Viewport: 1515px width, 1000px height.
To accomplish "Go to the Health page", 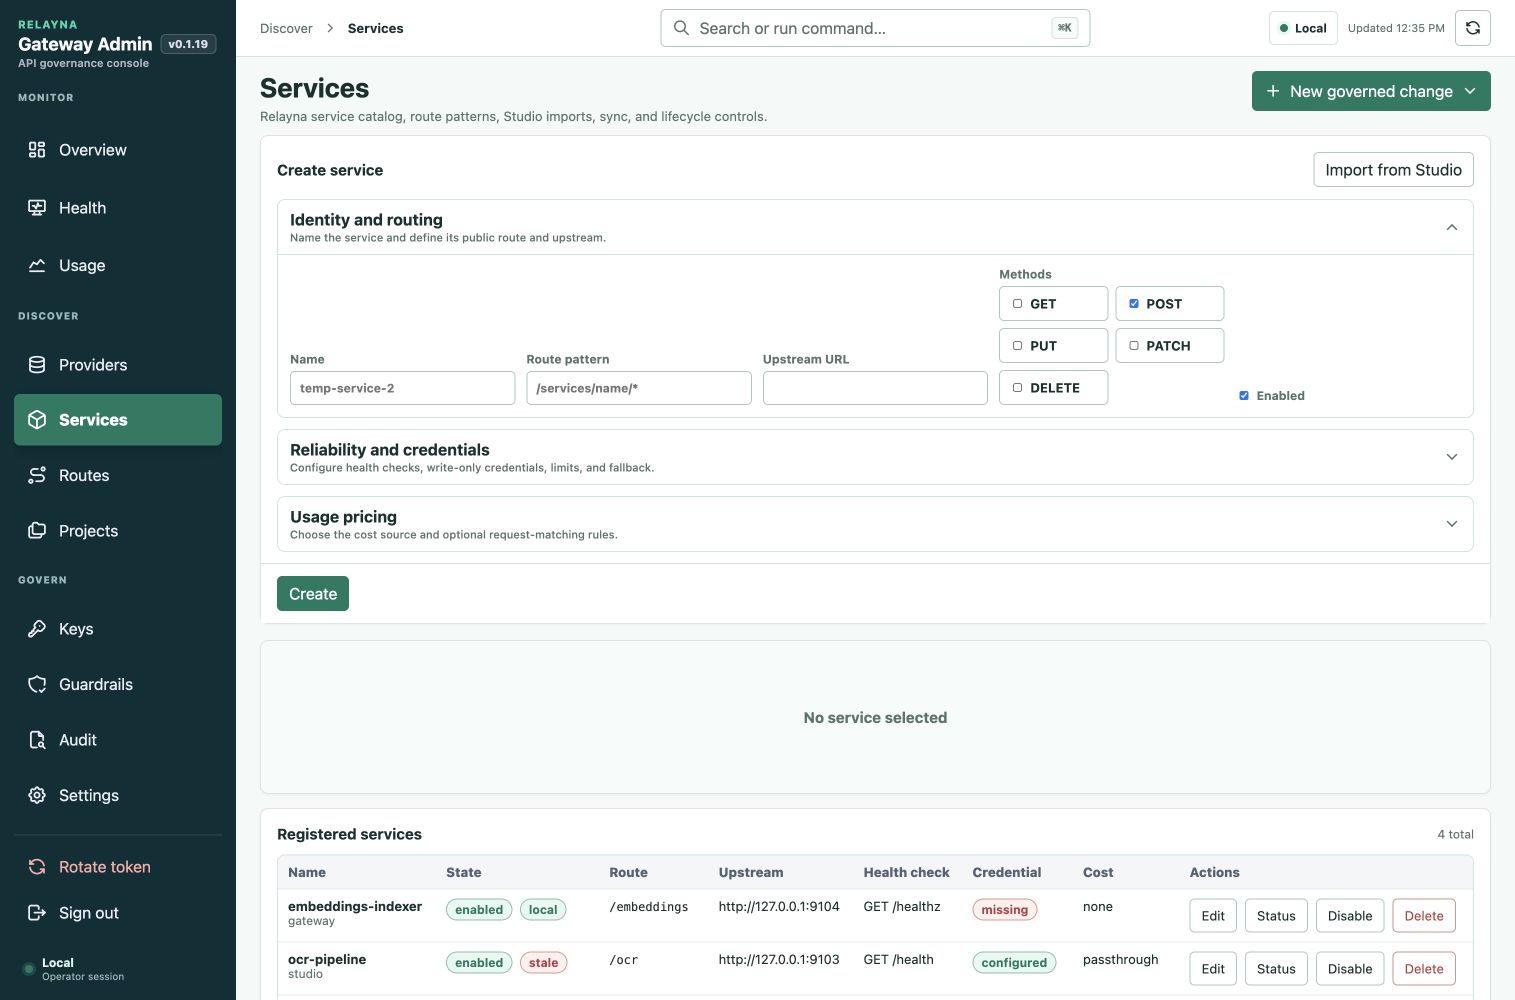I will (x=118, y=208).
